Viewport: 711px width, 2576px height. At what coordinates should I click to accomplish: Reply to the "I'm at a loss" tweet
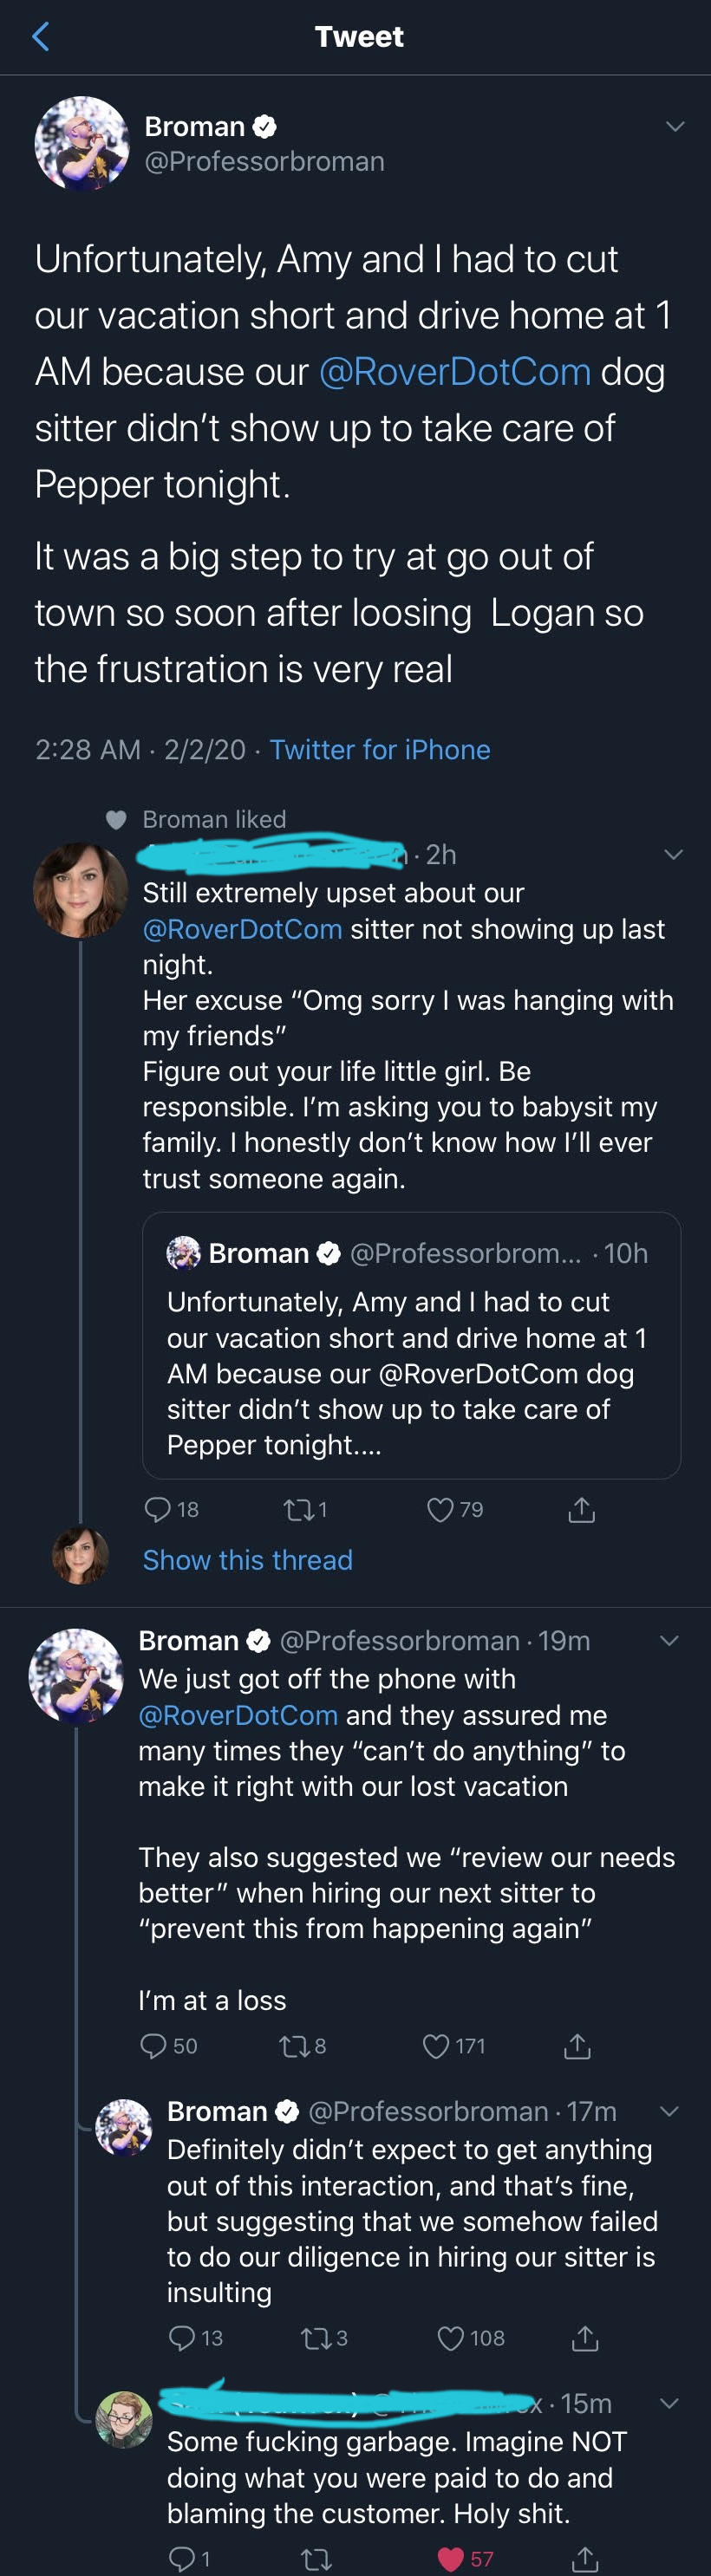tap(153, 2045)
